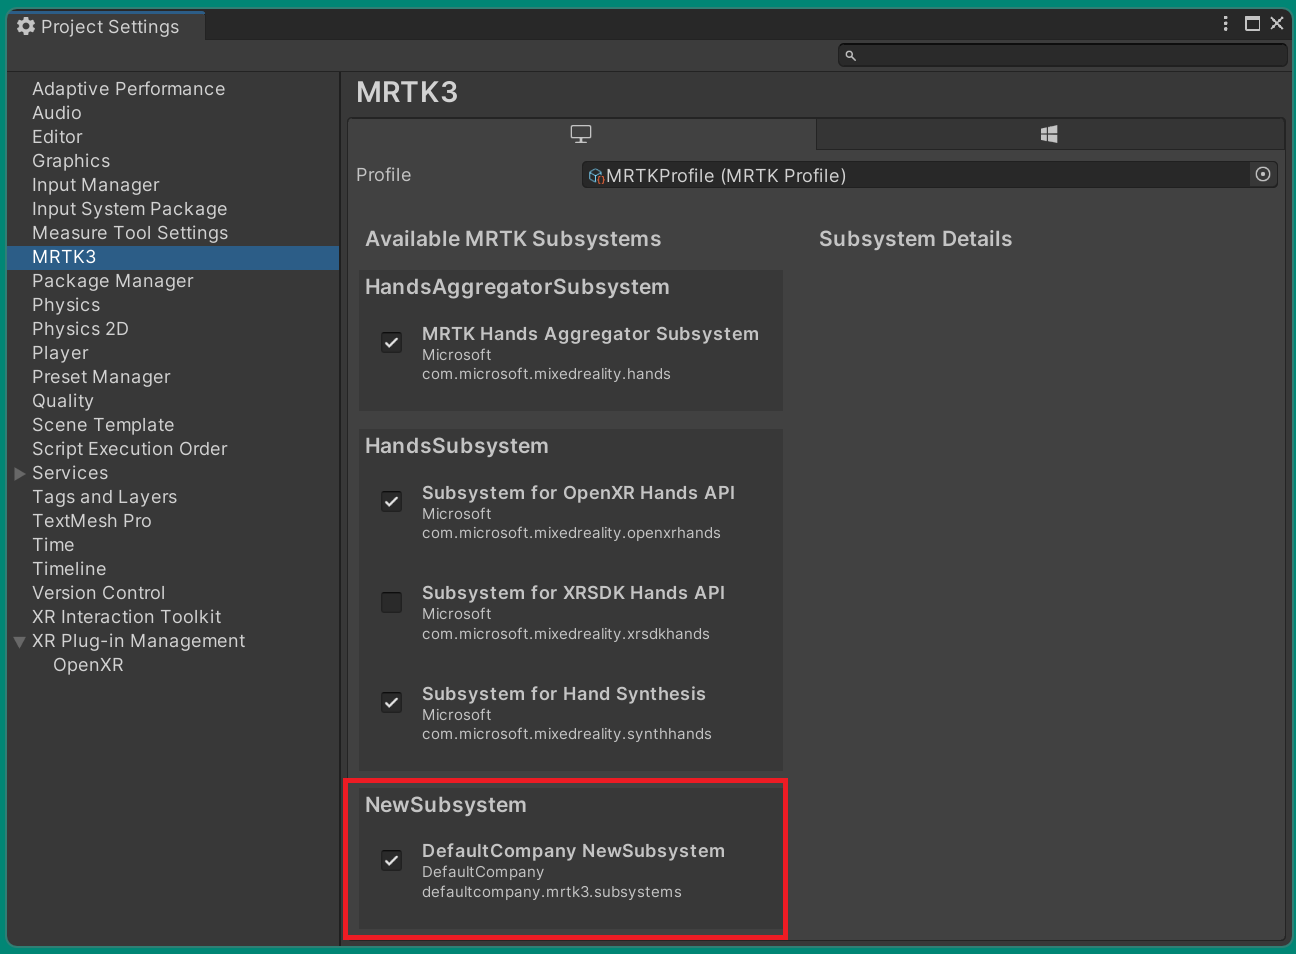Viewport: 1296px width, 954px height.
Task: Toggle Subsystem for Hand Synthesis checkbox
Action: pyautogui.click(x=392, y=702)
